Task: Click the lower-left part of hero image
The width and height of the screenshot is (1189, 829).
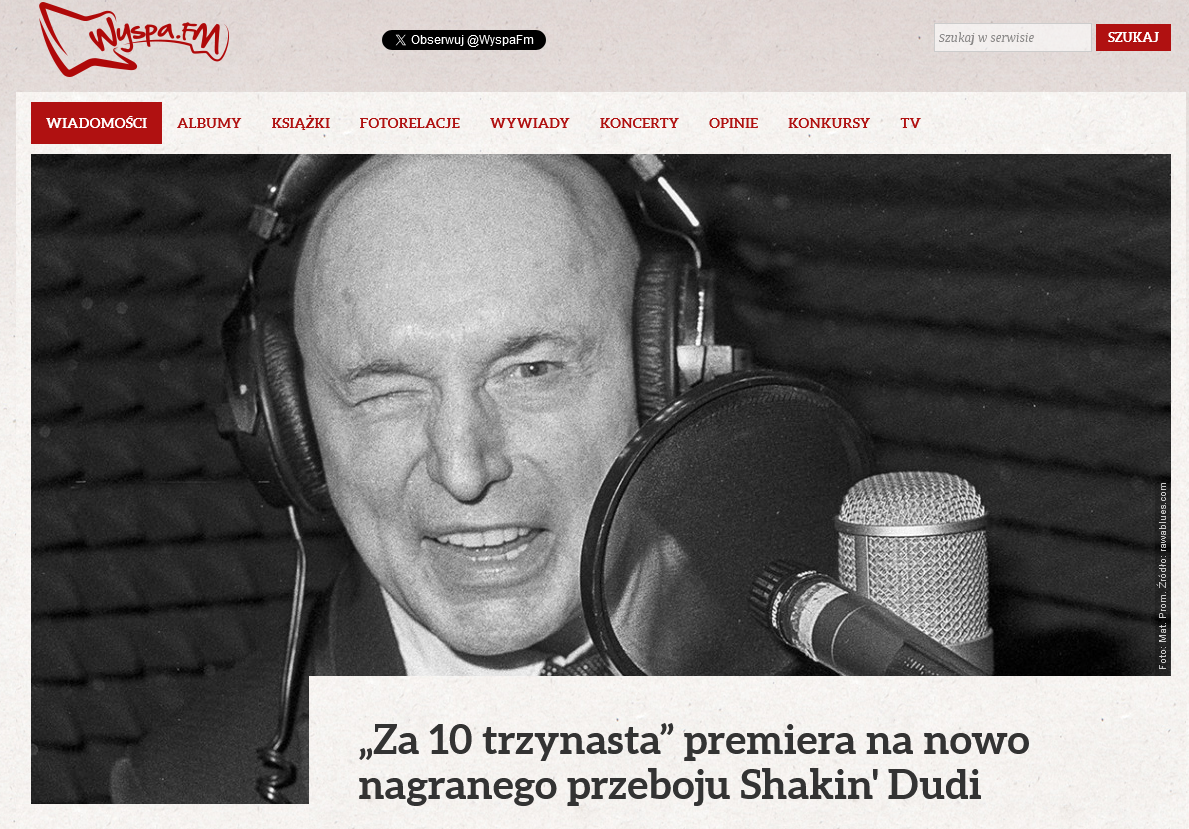Action: pyautogui.click(x=170, y=740)
